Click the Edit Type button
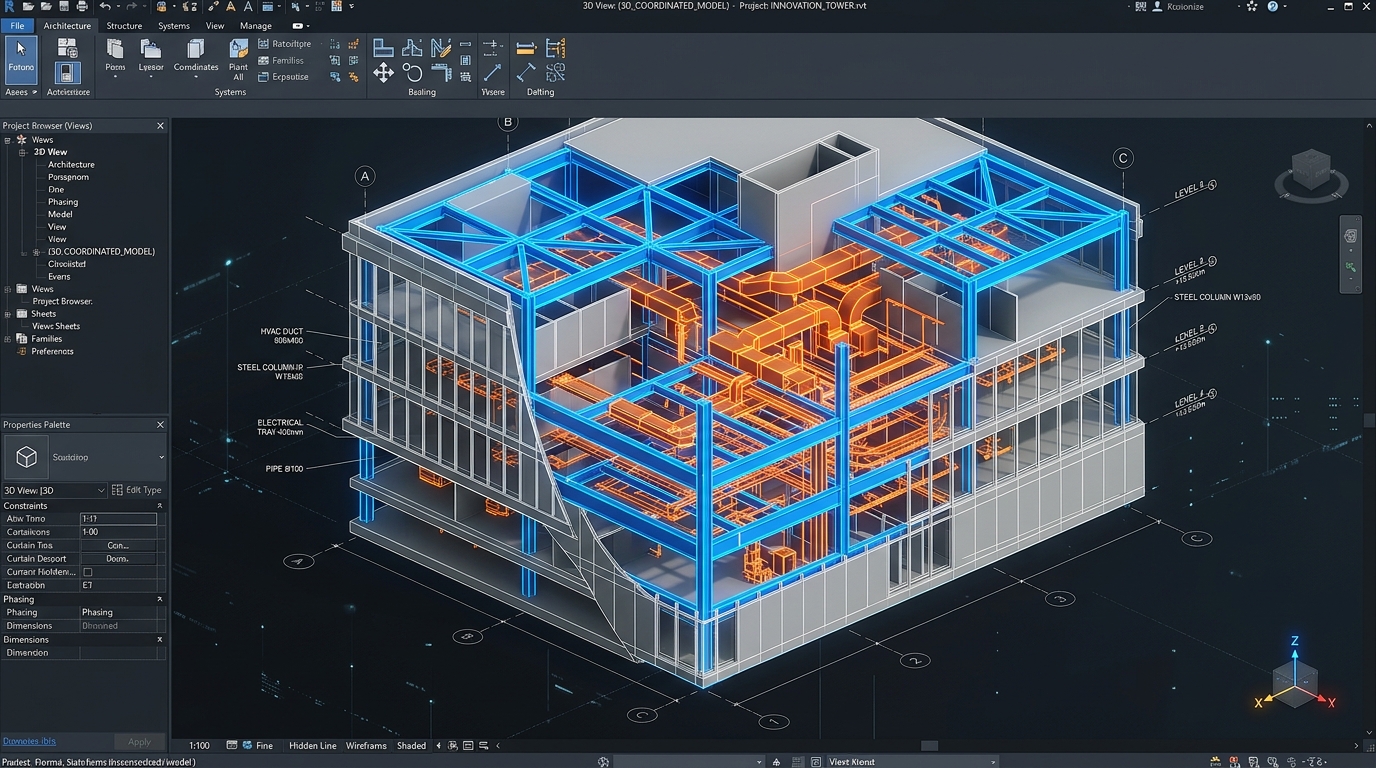The height and width of the screenshot is (768, 1376). [137, 490]
